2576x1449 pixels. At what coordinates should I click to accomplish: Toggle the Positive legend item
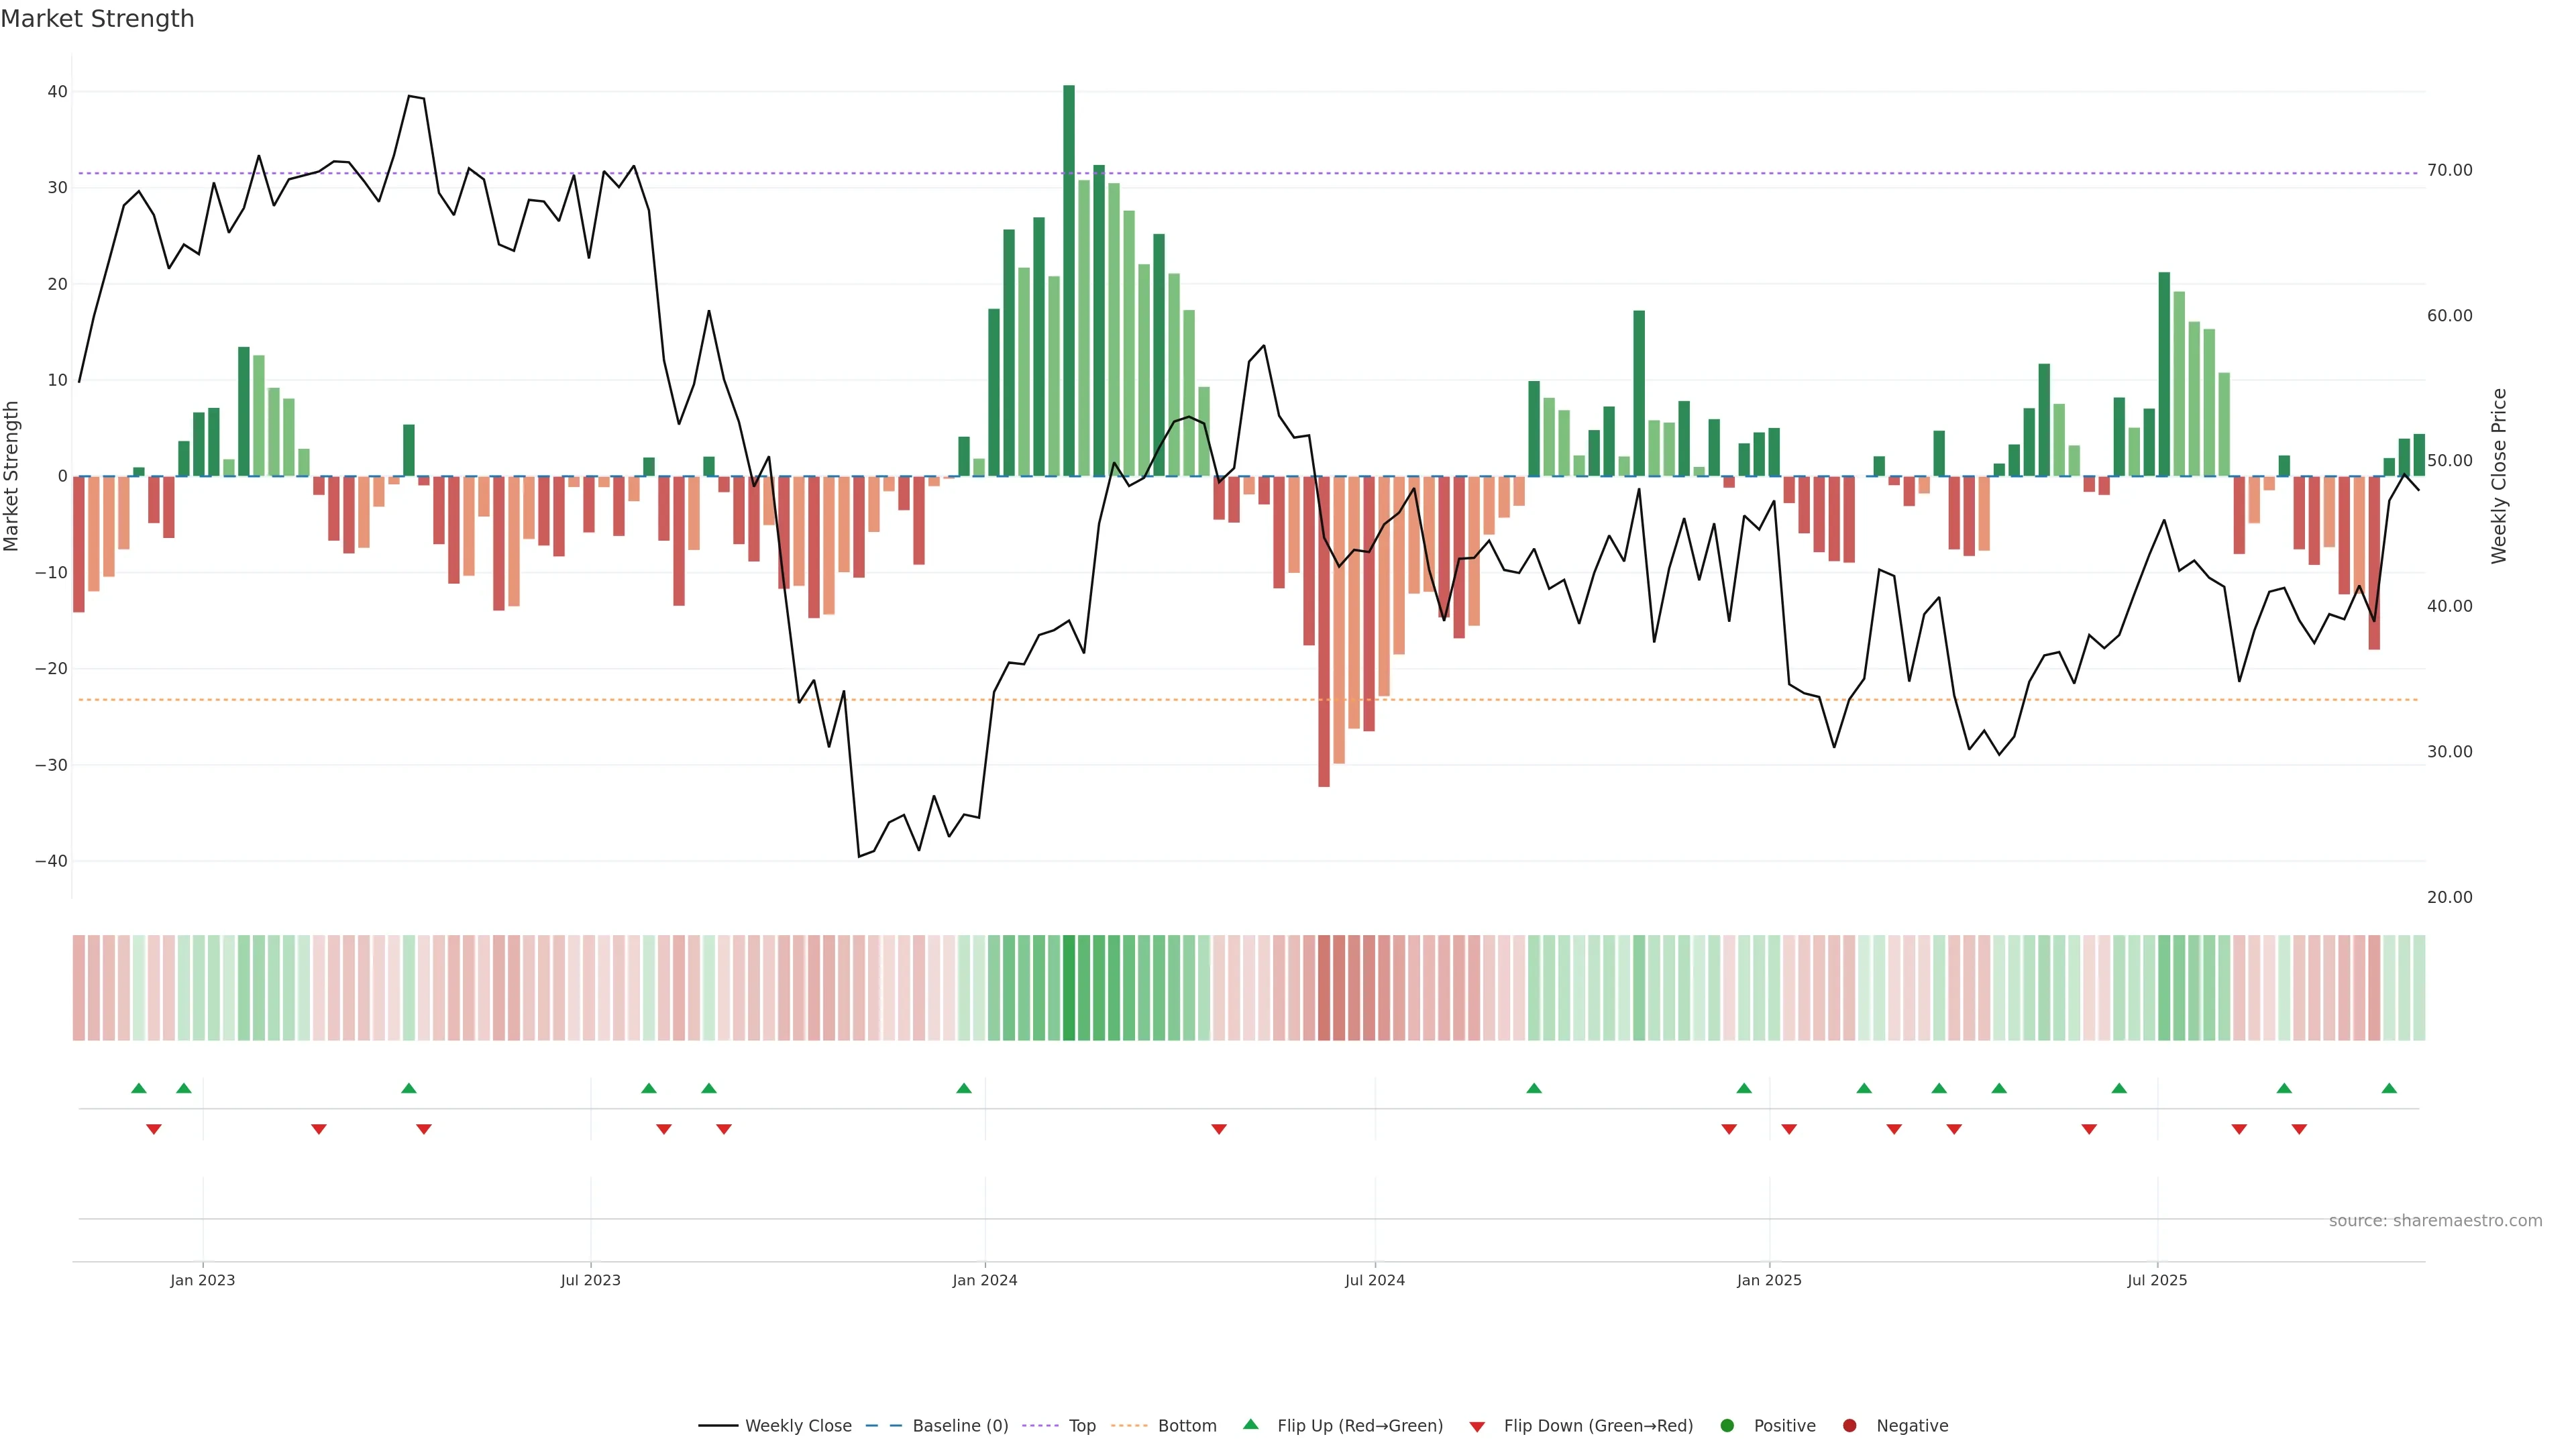1784,1426
